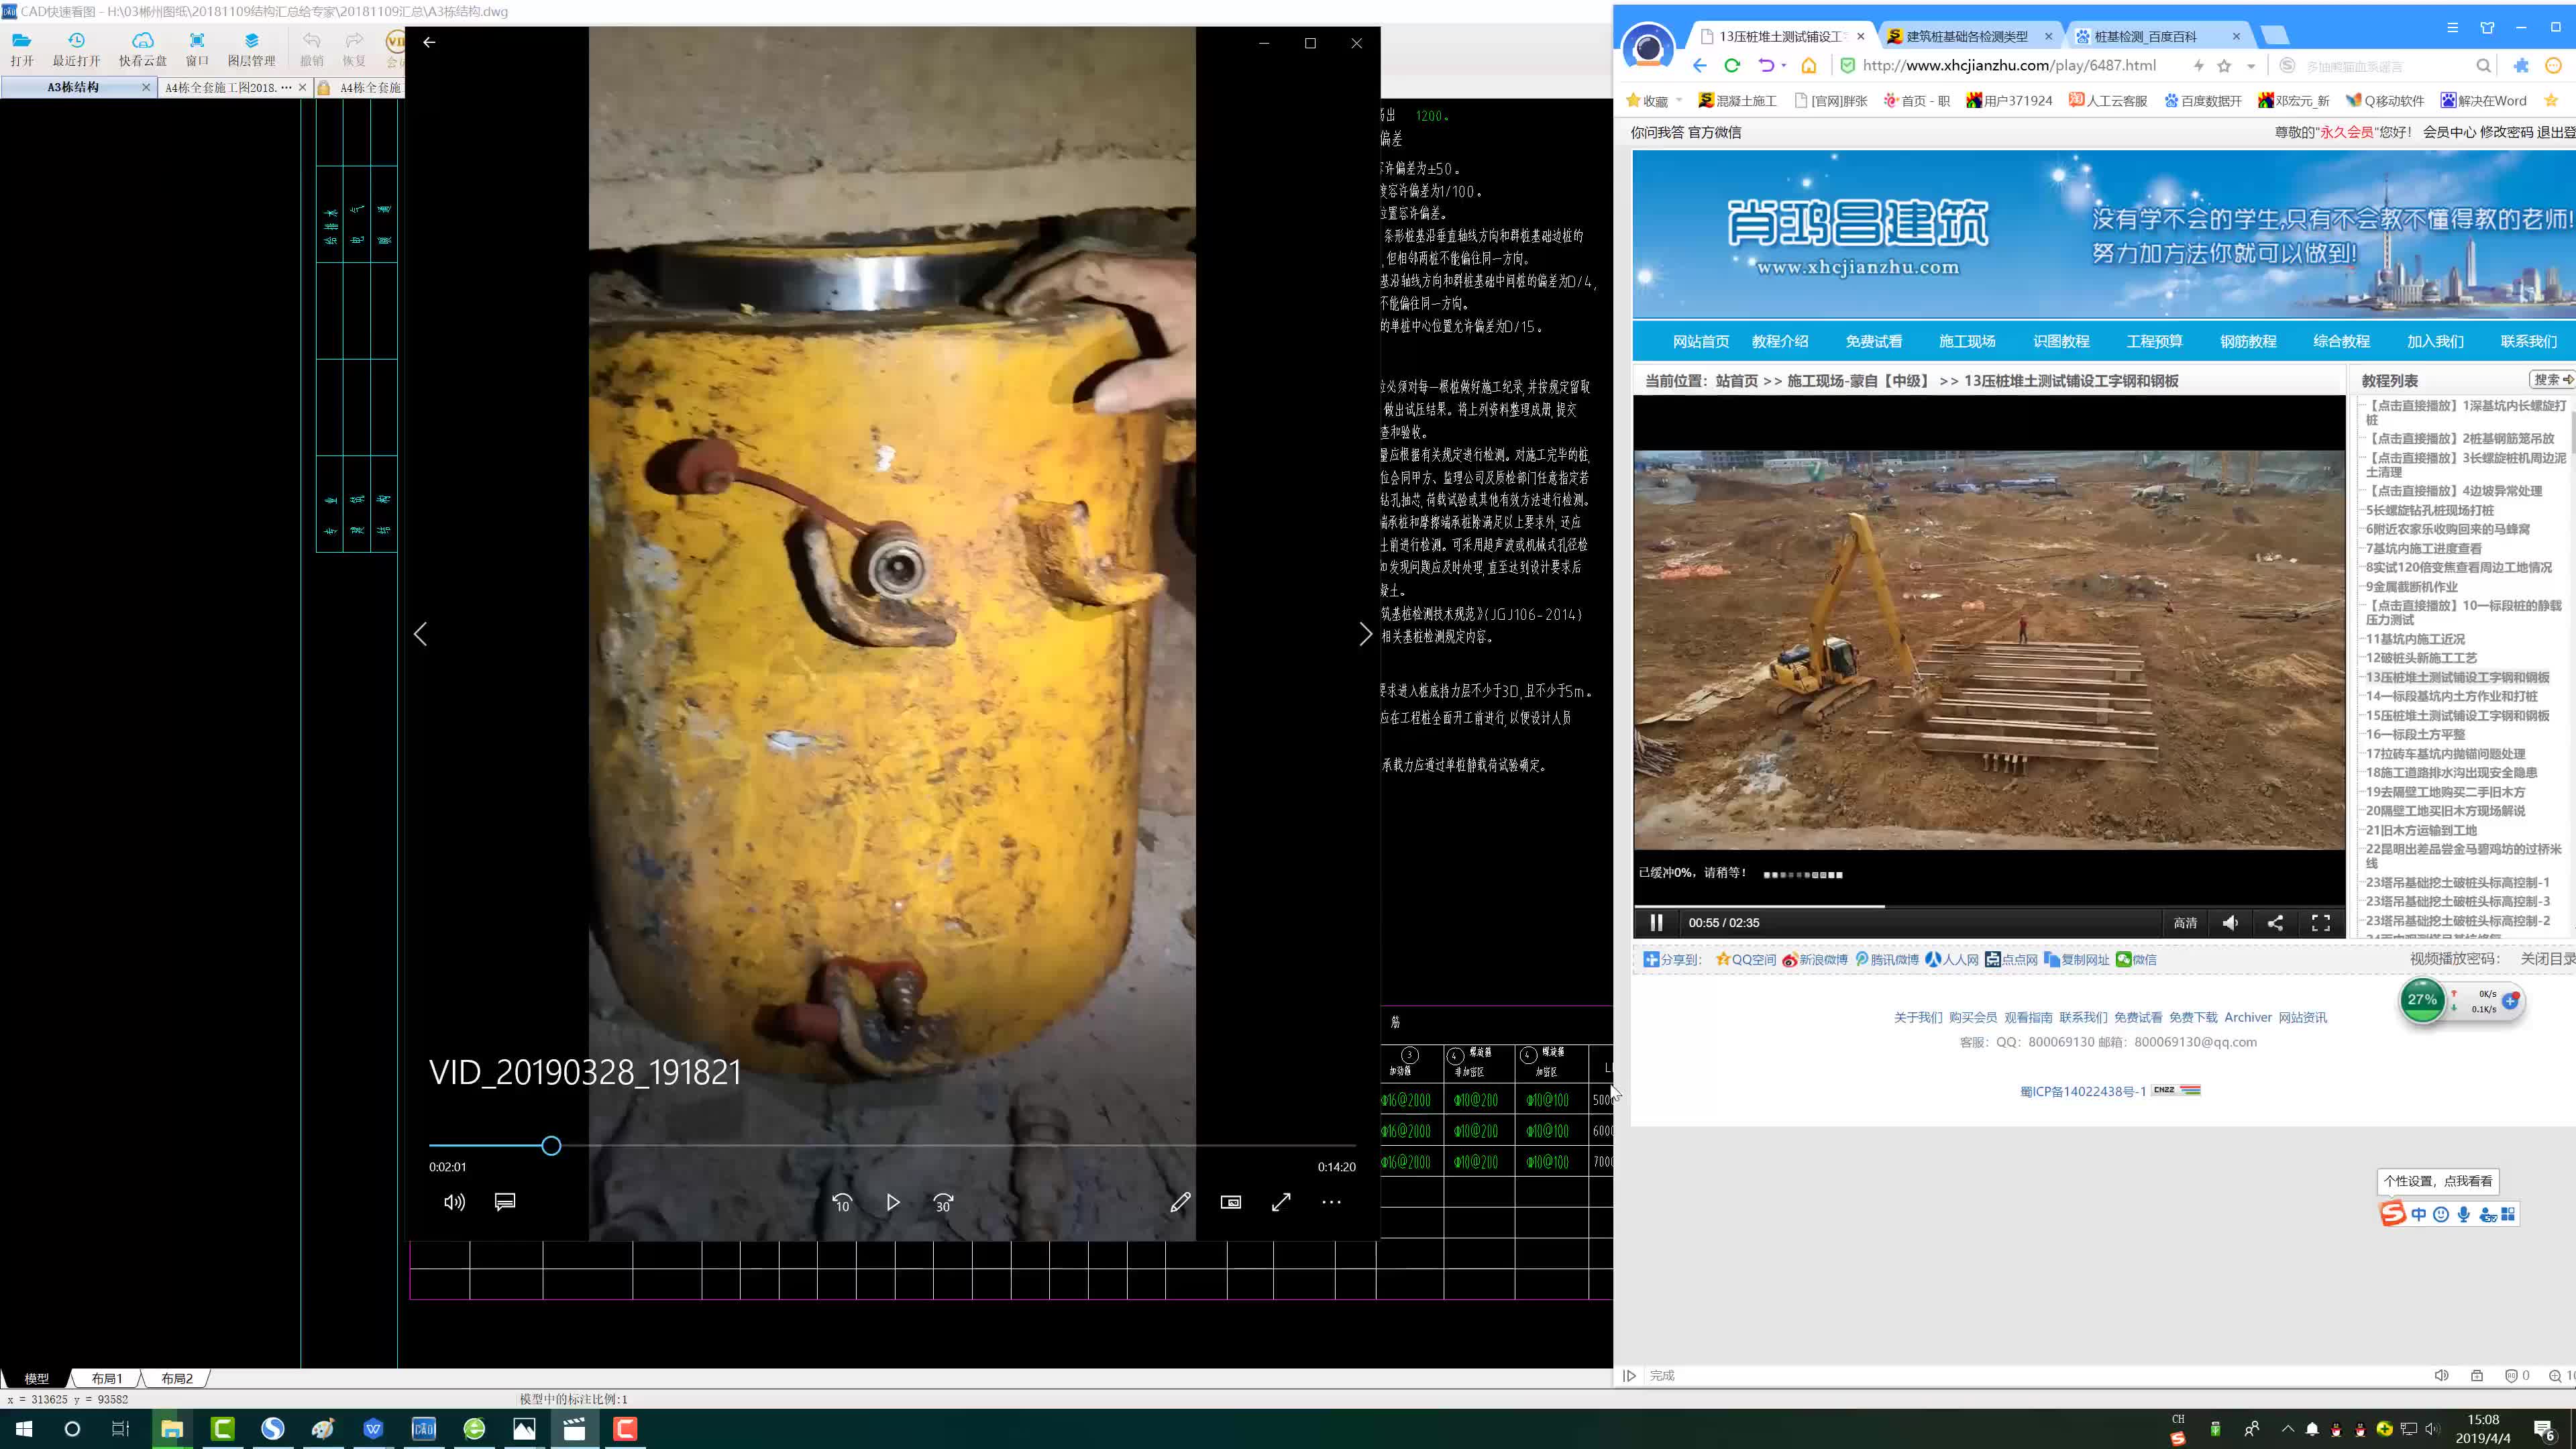2576x1449 pixels.
Task: Go to browser home page icon
Action: click(1809, 66)
